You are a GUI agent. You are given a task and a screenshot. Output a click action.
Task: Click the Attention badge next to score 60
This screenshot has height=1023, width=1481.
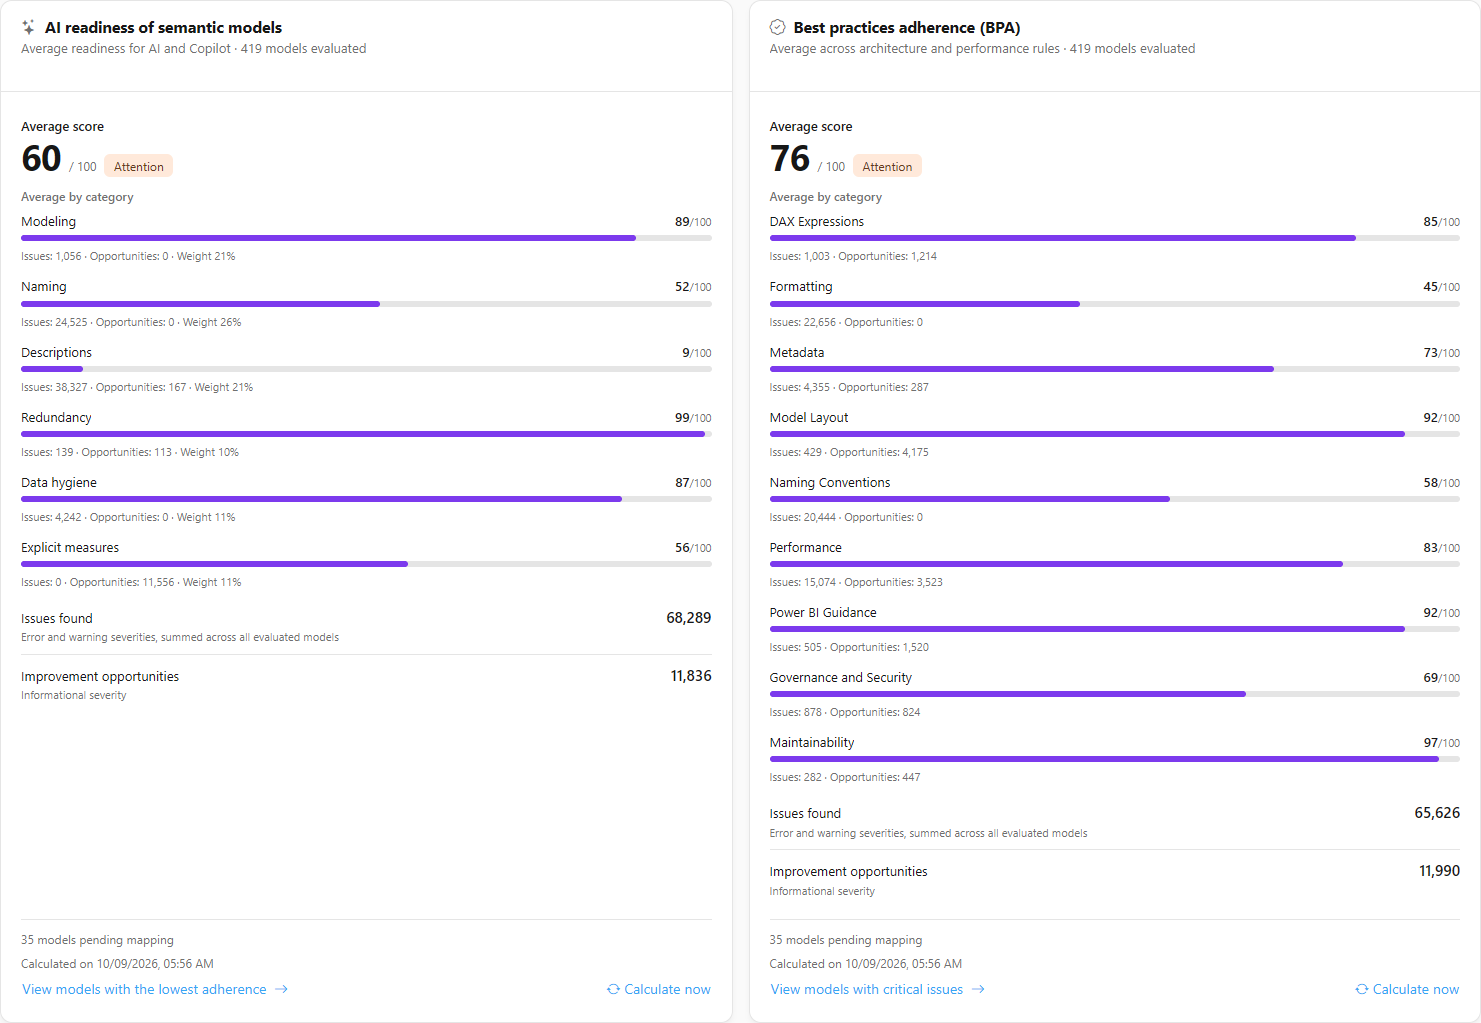pos(138,166)
